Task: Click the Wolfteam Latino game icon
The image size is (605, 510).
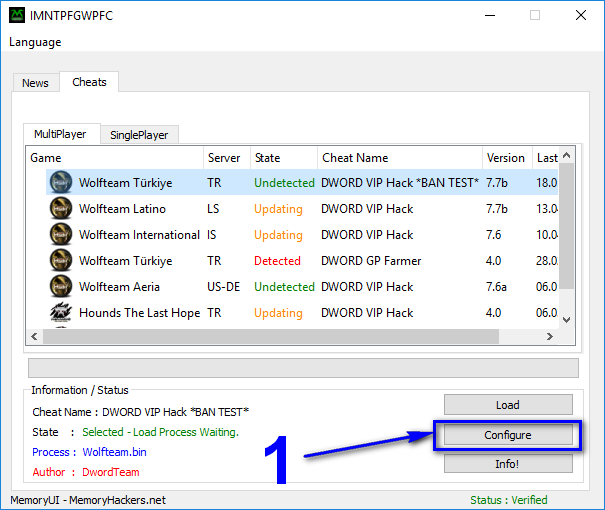Action: pos(61,208)
